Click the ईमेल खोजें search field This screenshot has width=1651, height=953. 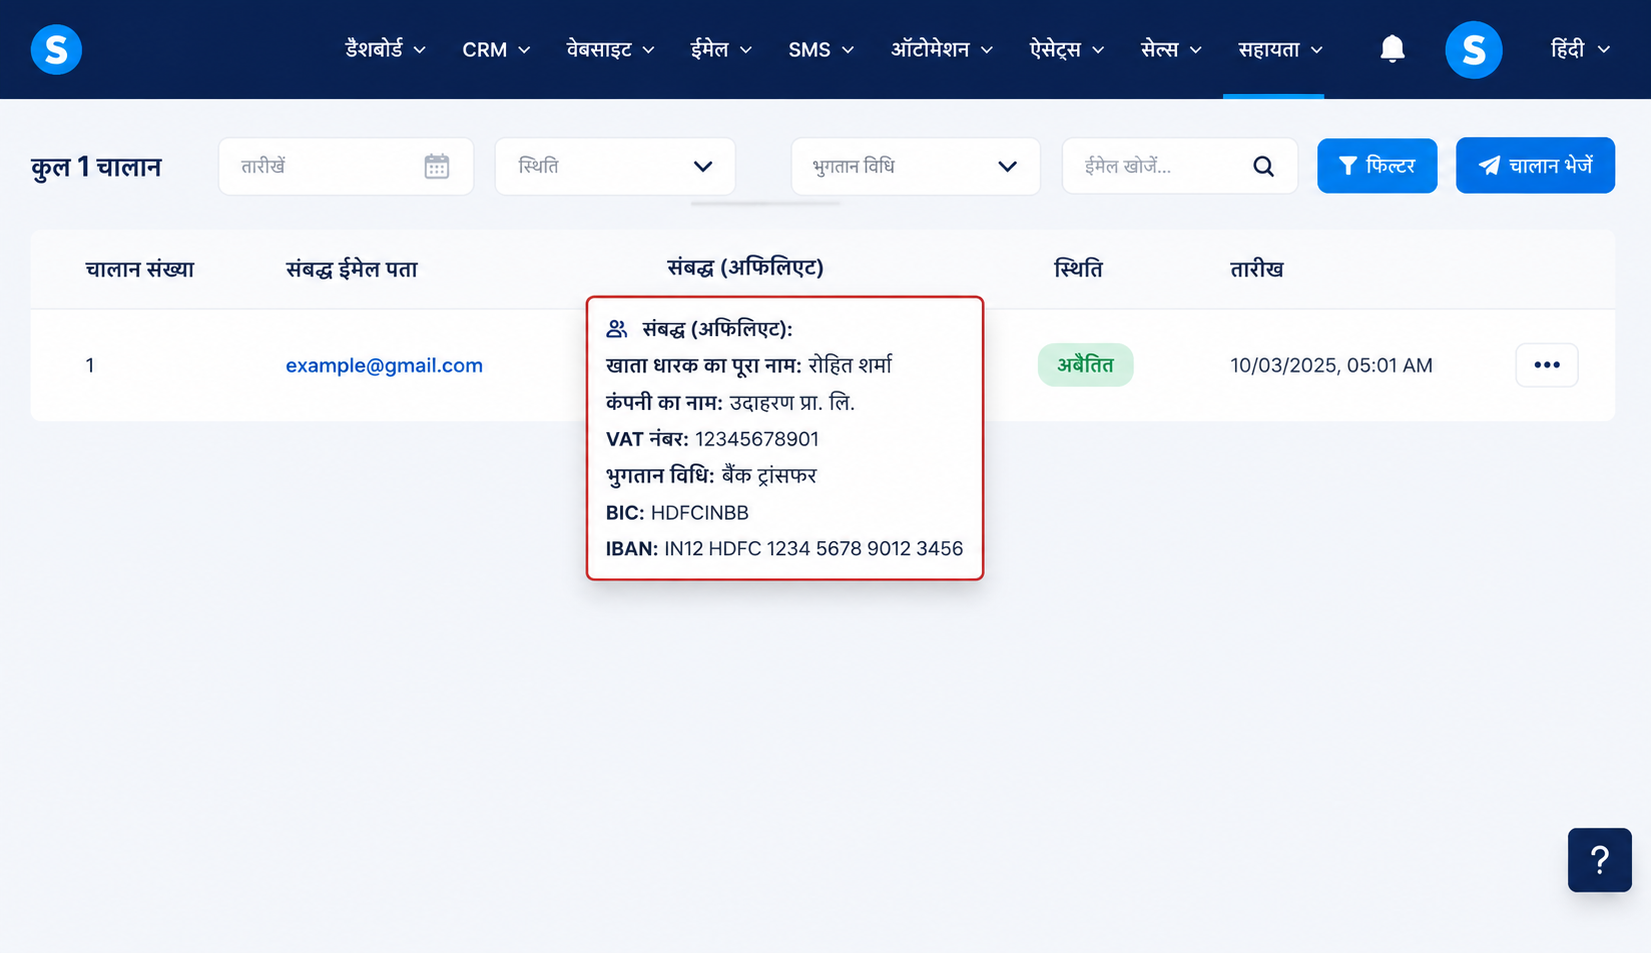click(x=1179, y=166)
